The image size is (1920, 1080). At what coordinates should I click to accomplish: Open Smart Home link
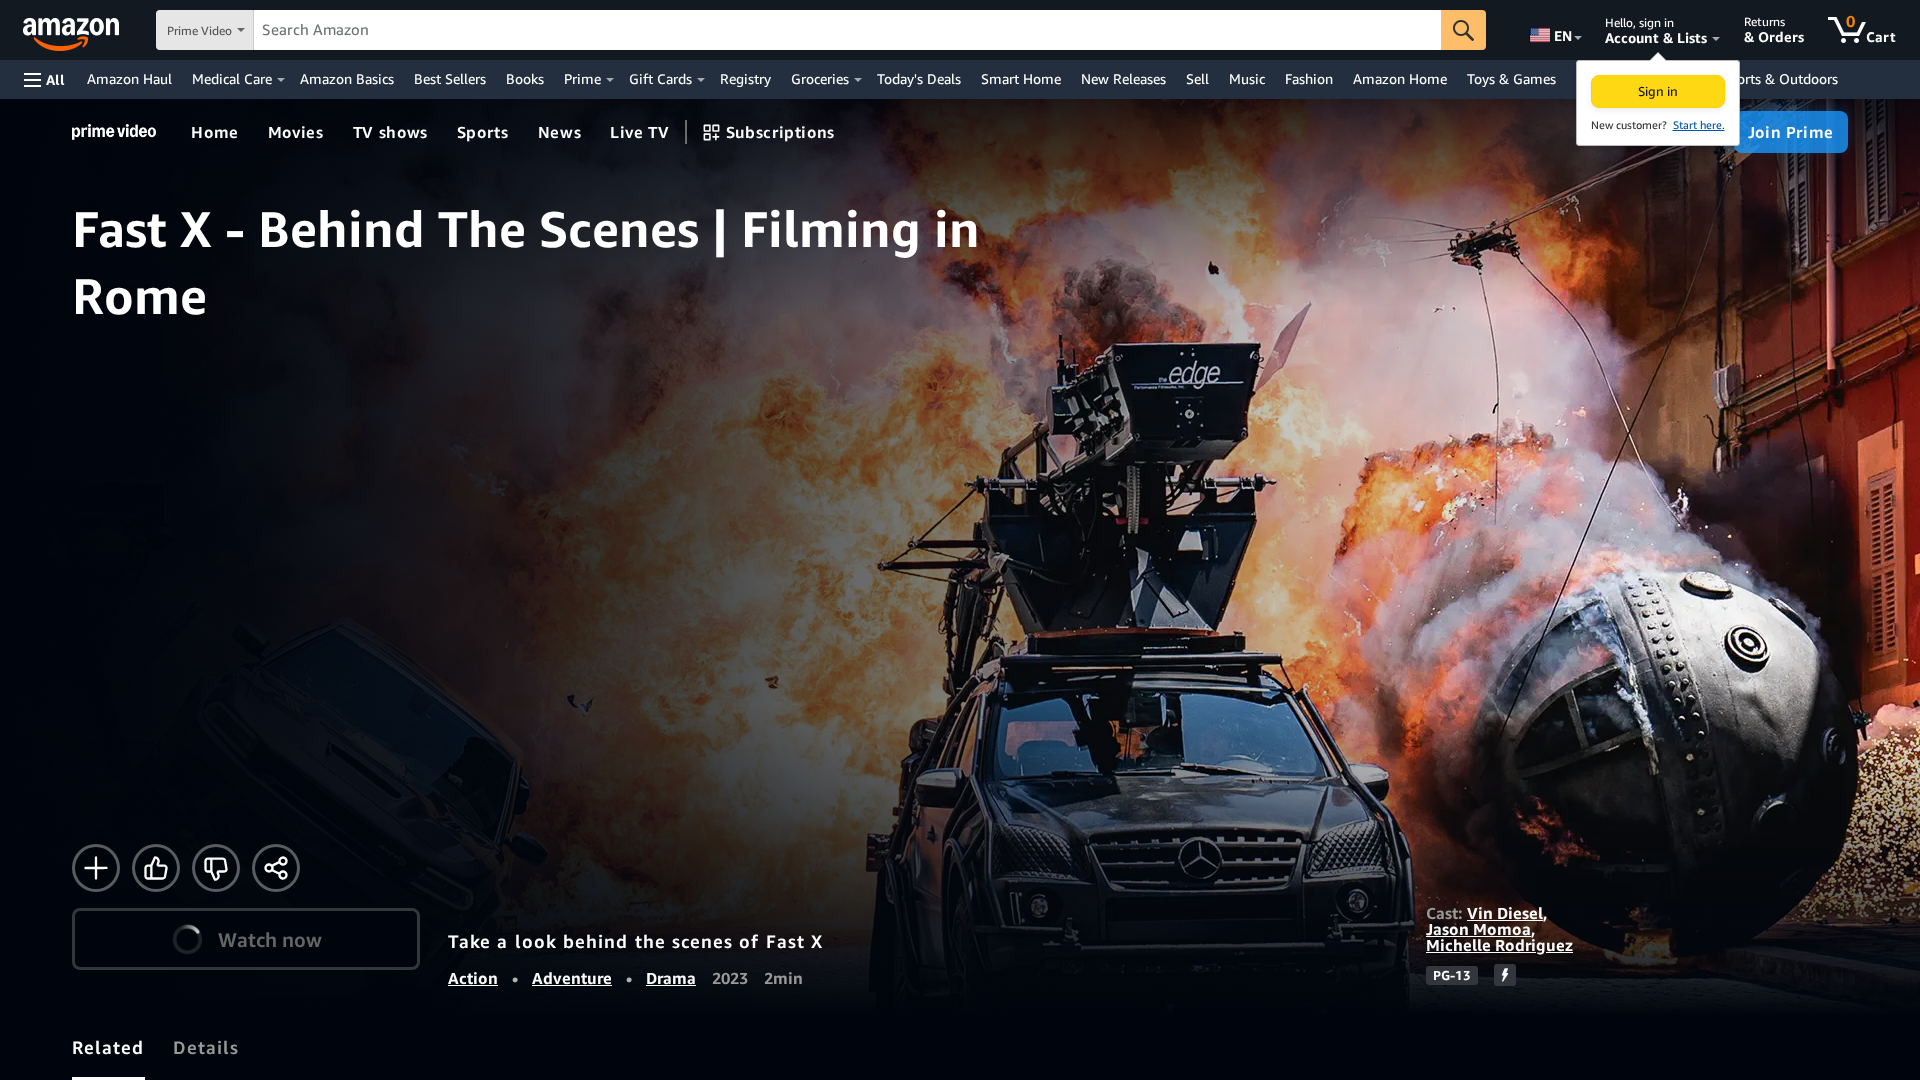click(x=1020, y=79)
